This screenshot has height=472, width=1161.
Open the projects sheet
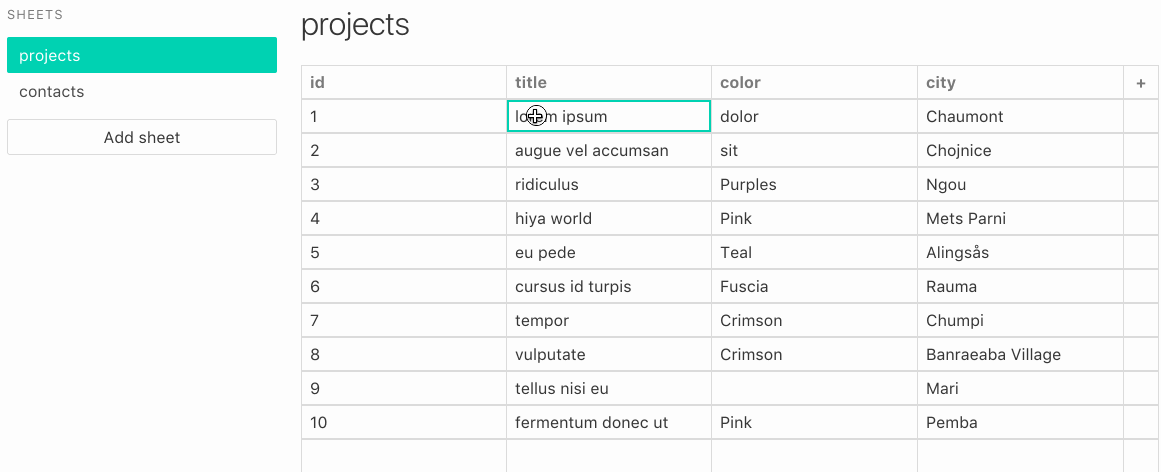click(x=141, y=56)
